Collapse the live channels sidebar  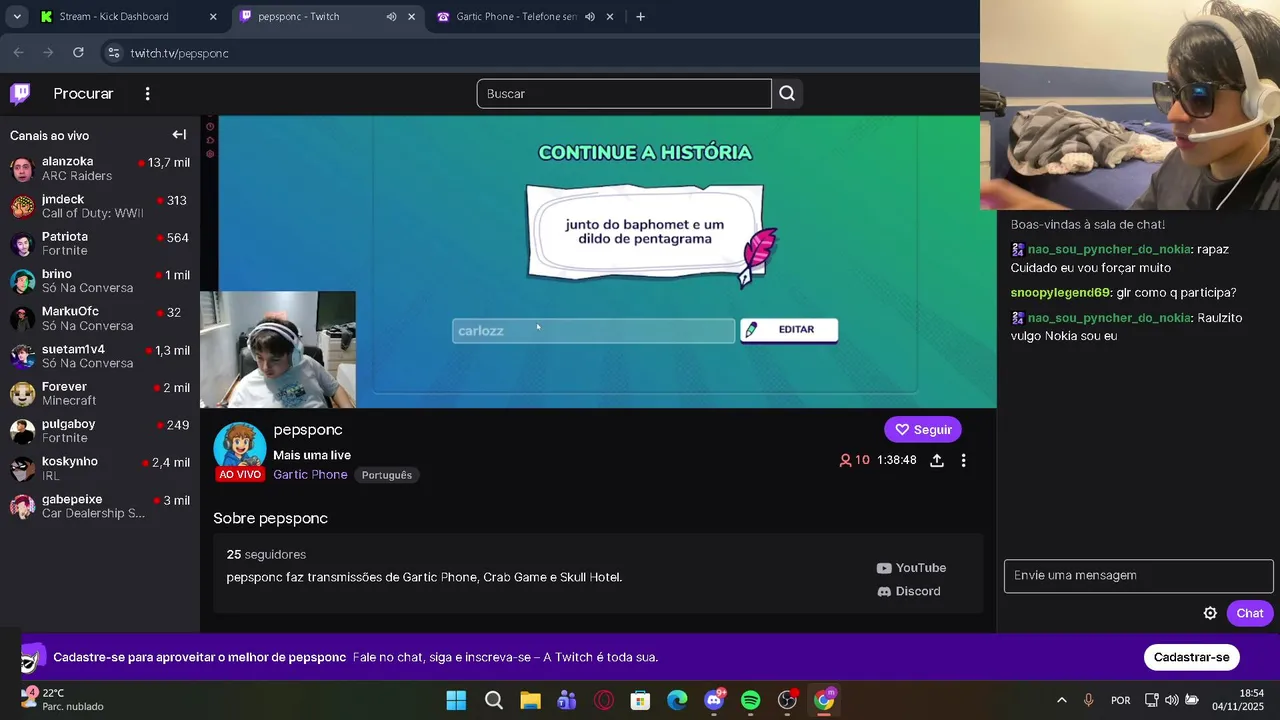point(179,135)
